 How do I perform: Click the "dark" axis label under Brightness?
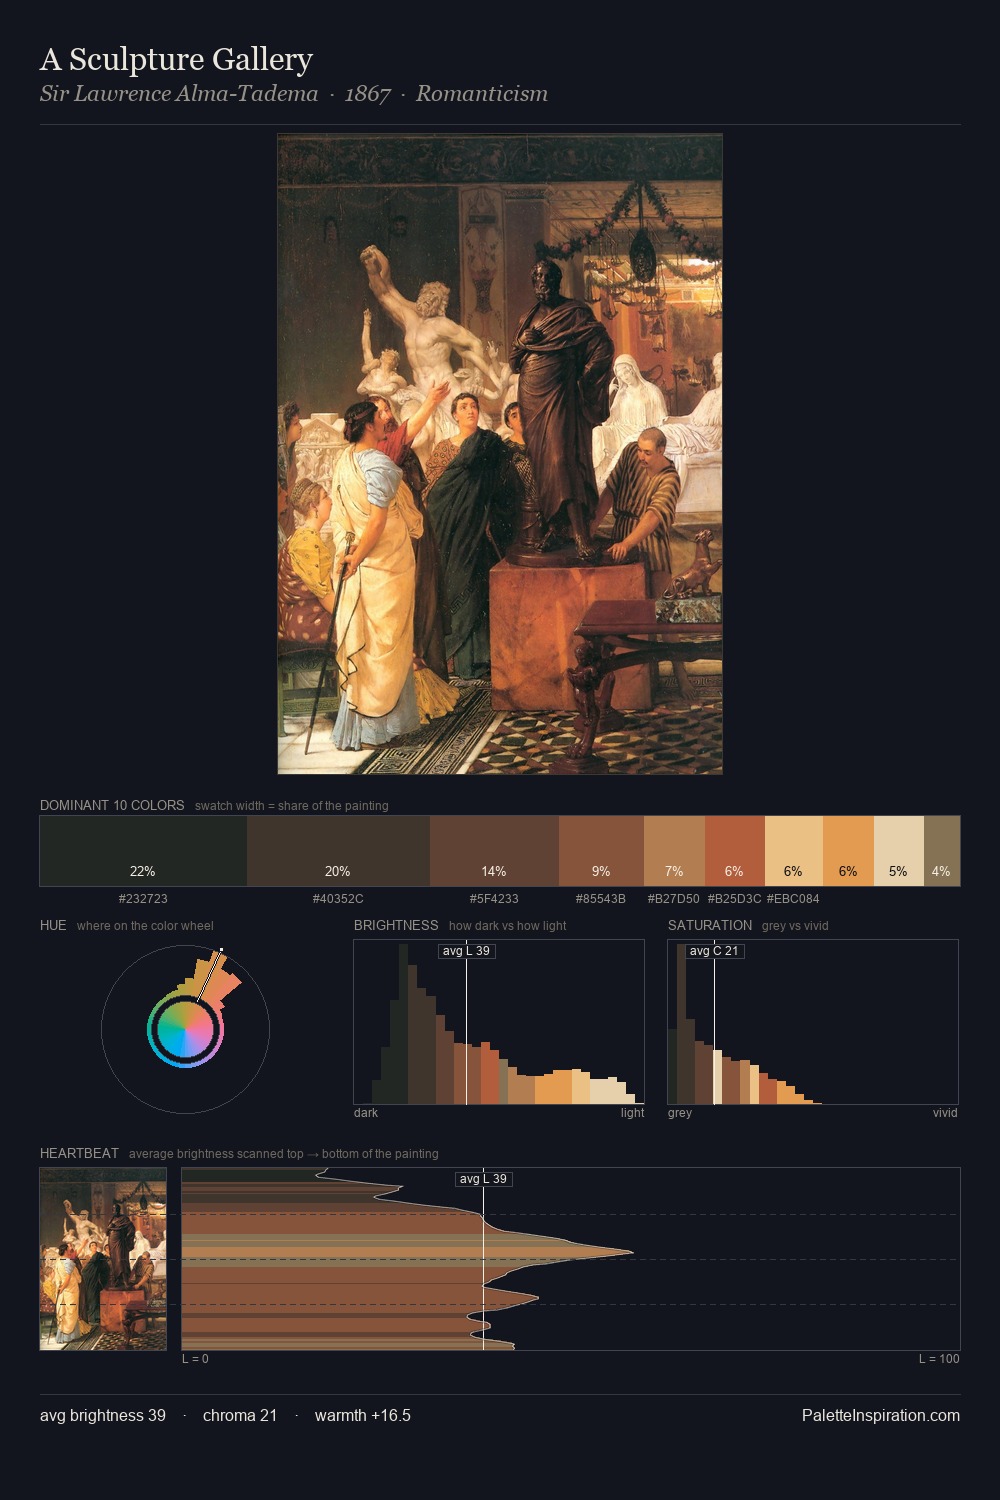coord(366,1113)
